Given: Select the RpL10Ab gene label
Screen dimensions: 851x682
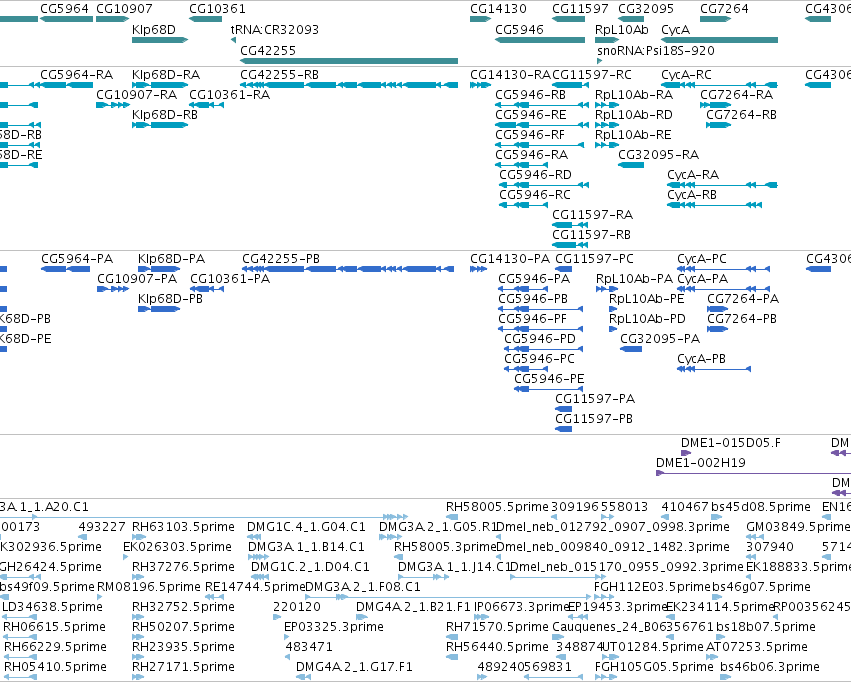Looking at the screenshot, I should click(621, 29).
